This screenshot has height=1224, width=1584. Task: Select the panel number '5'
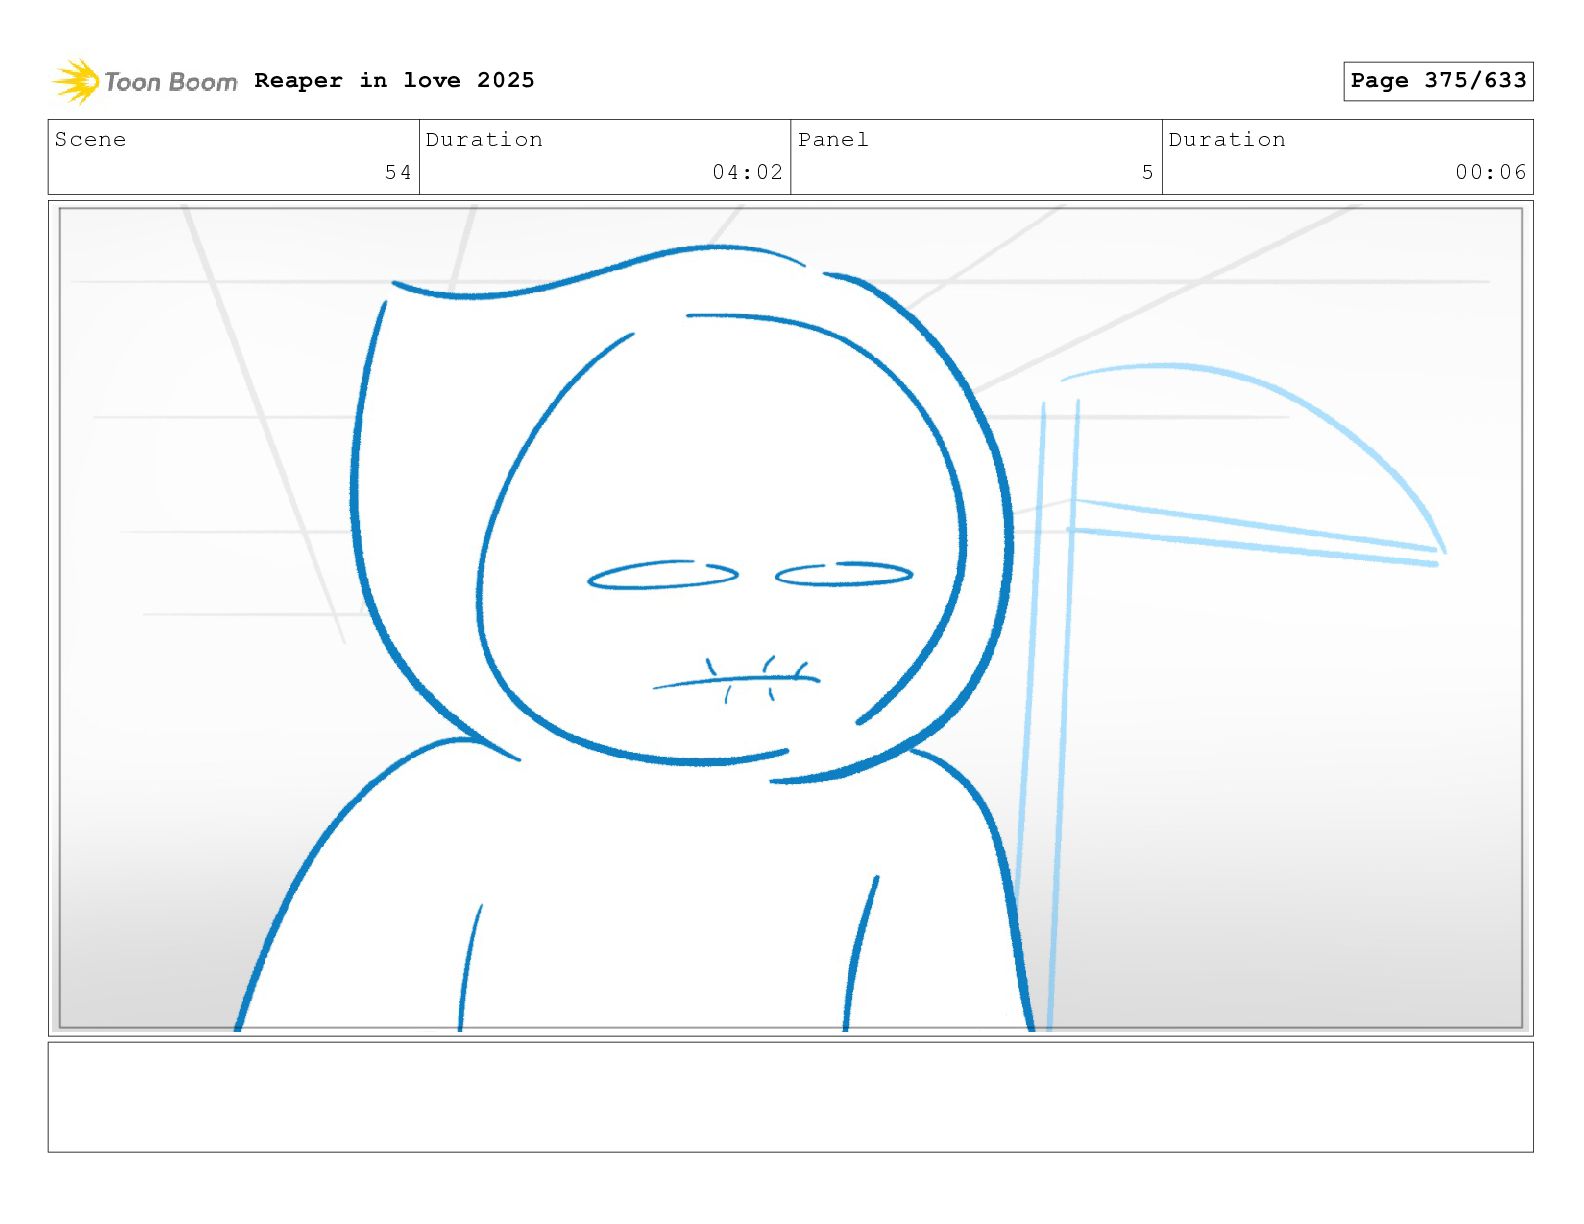tap(1148, 172)
